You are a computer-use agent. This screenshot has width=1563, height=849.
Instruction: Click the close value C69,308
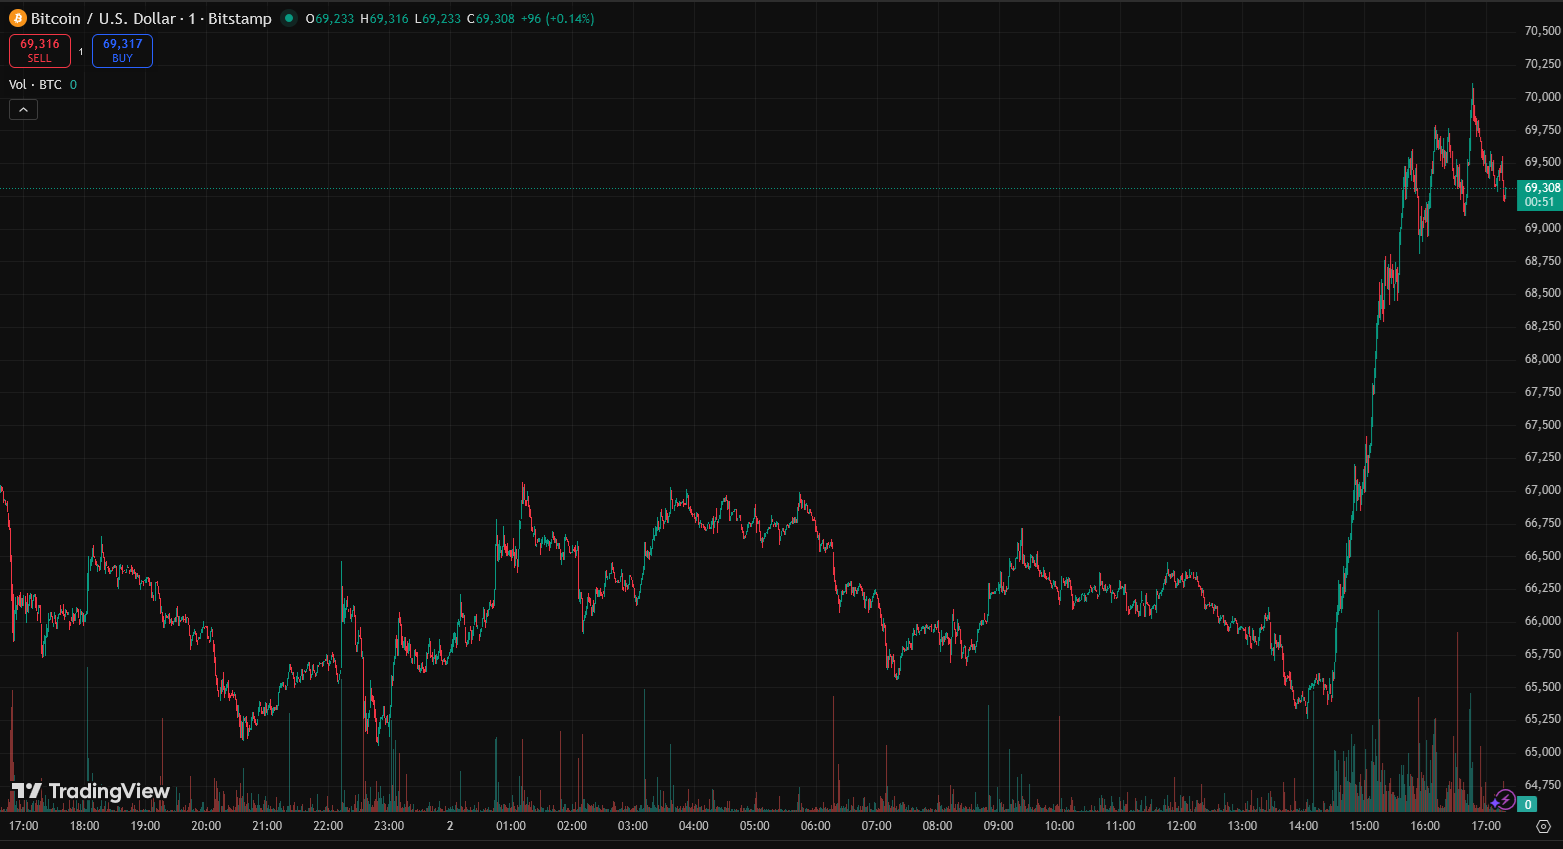[x=491, y=19]
